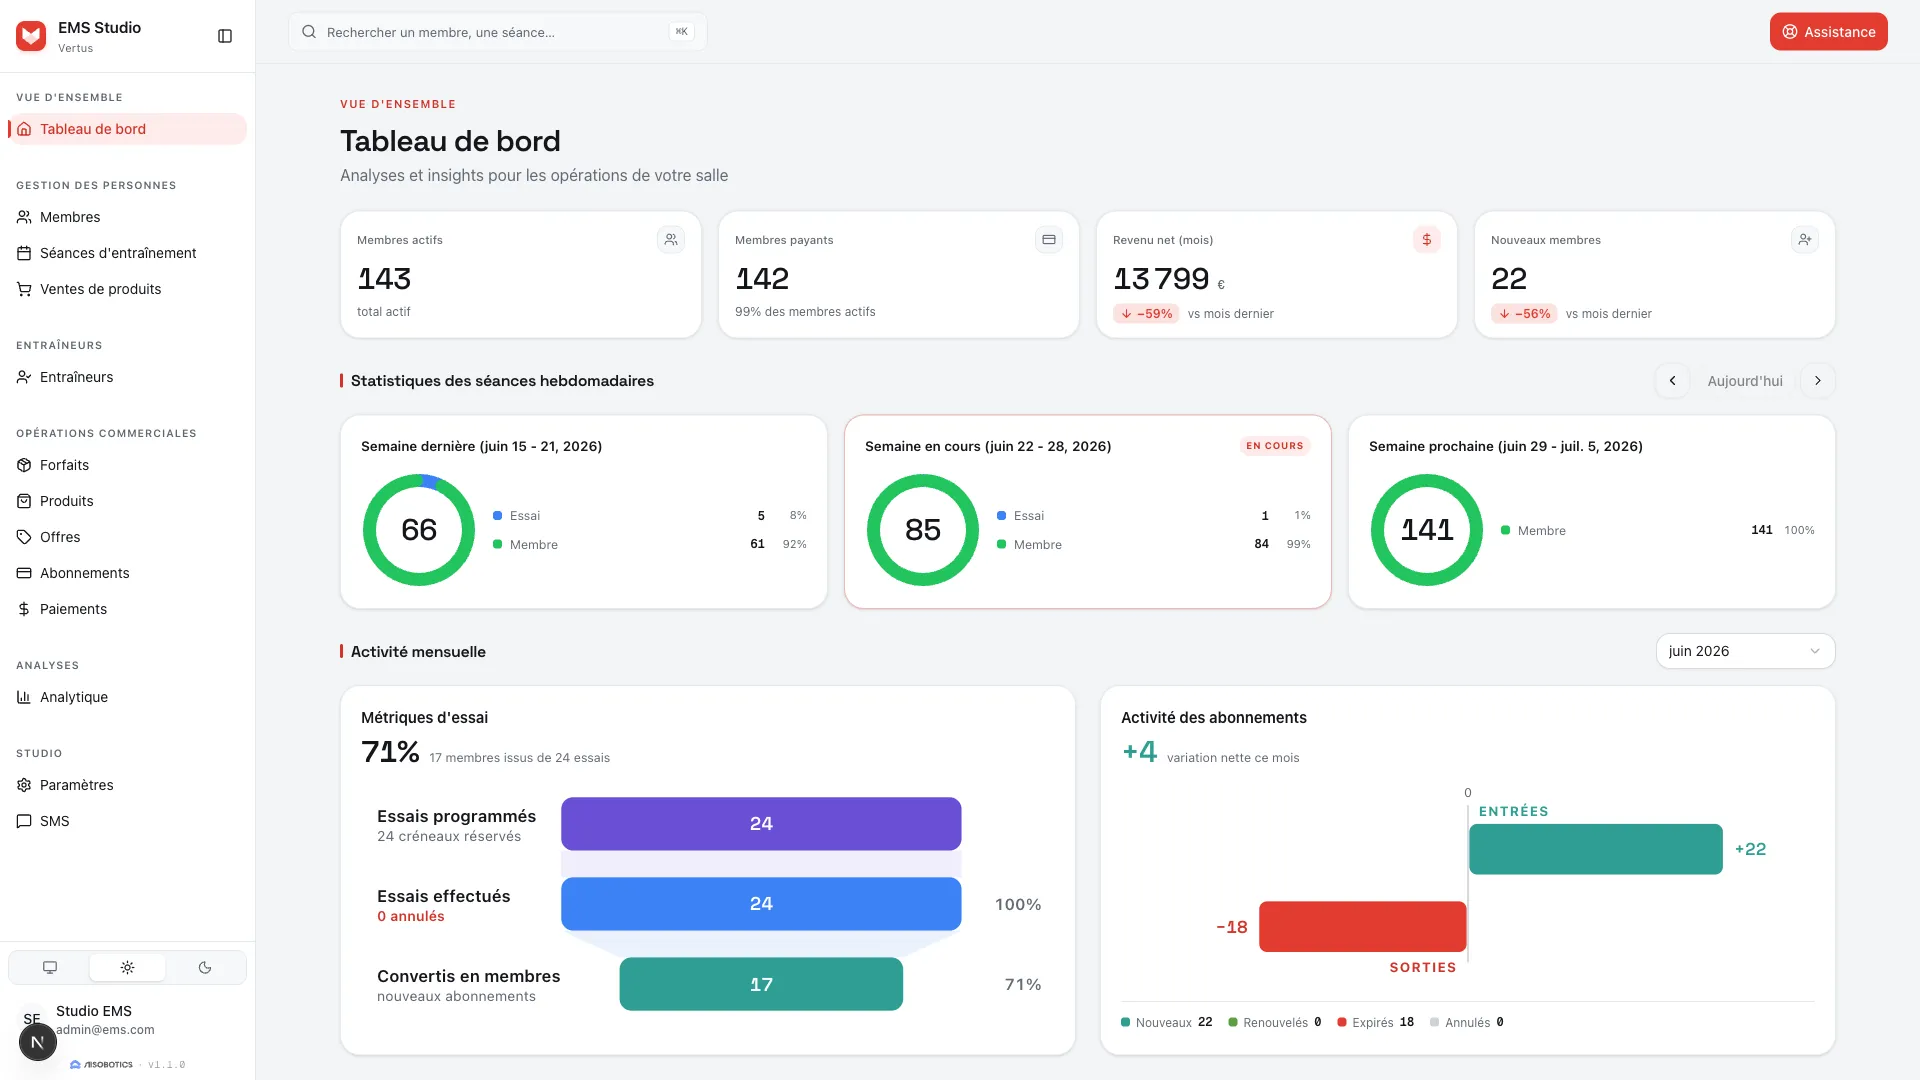The width and height of the screenshot is (1920, 1080).
Task: Click the EMS Studio logo icon
Action: 31,36
